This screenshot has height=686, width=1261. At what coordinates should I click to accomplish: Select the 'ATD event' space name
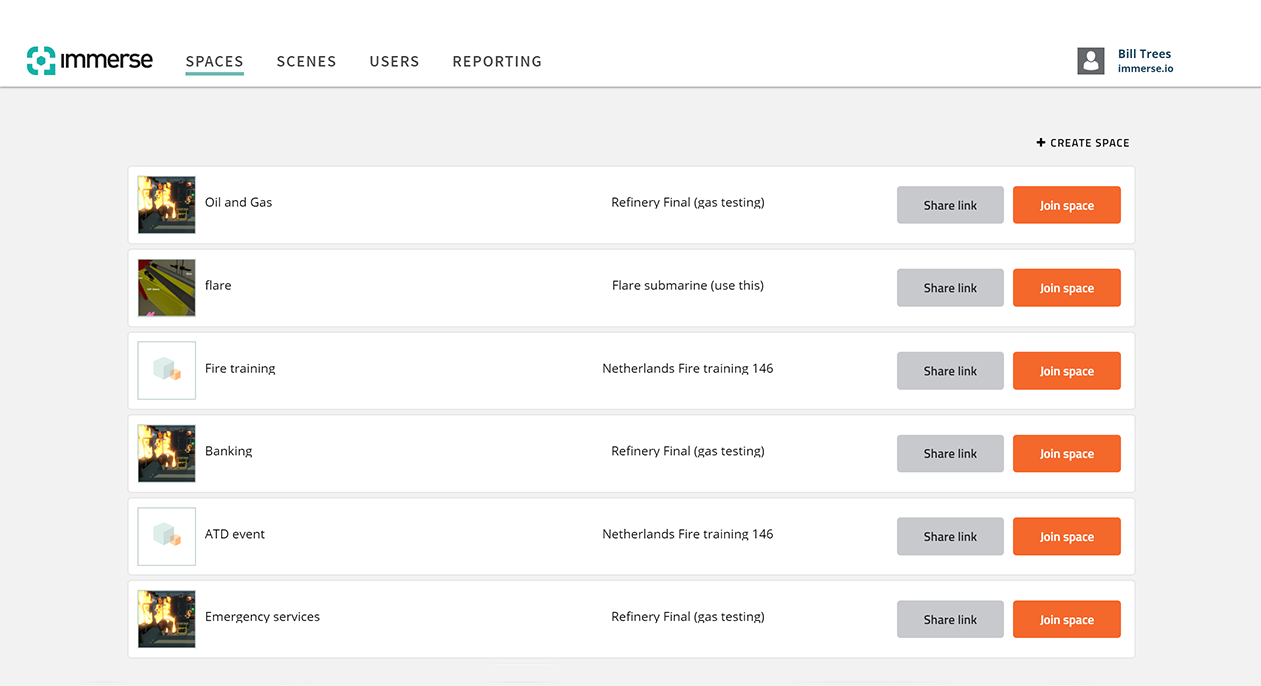click(235, 534)
